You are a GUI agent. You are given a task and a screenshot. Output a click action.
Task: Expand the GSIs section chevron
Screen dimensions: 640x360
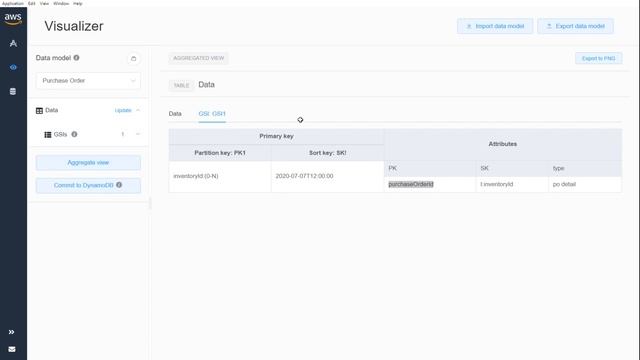(138, 134)
